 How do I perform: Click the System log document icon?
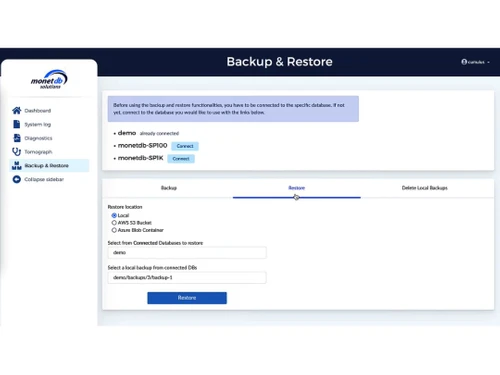pyautogui.click(x=17, y=124)
